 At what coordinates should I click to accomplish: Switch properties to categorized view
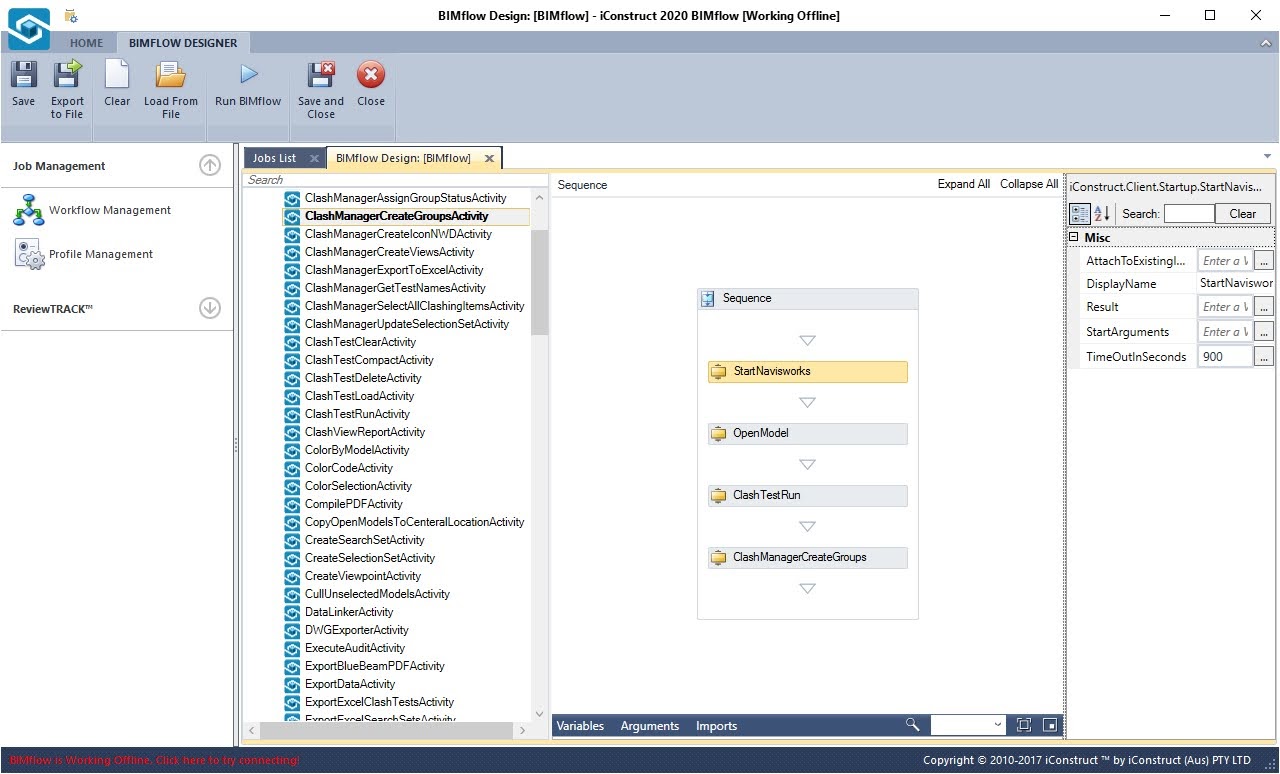[1080, 213]
